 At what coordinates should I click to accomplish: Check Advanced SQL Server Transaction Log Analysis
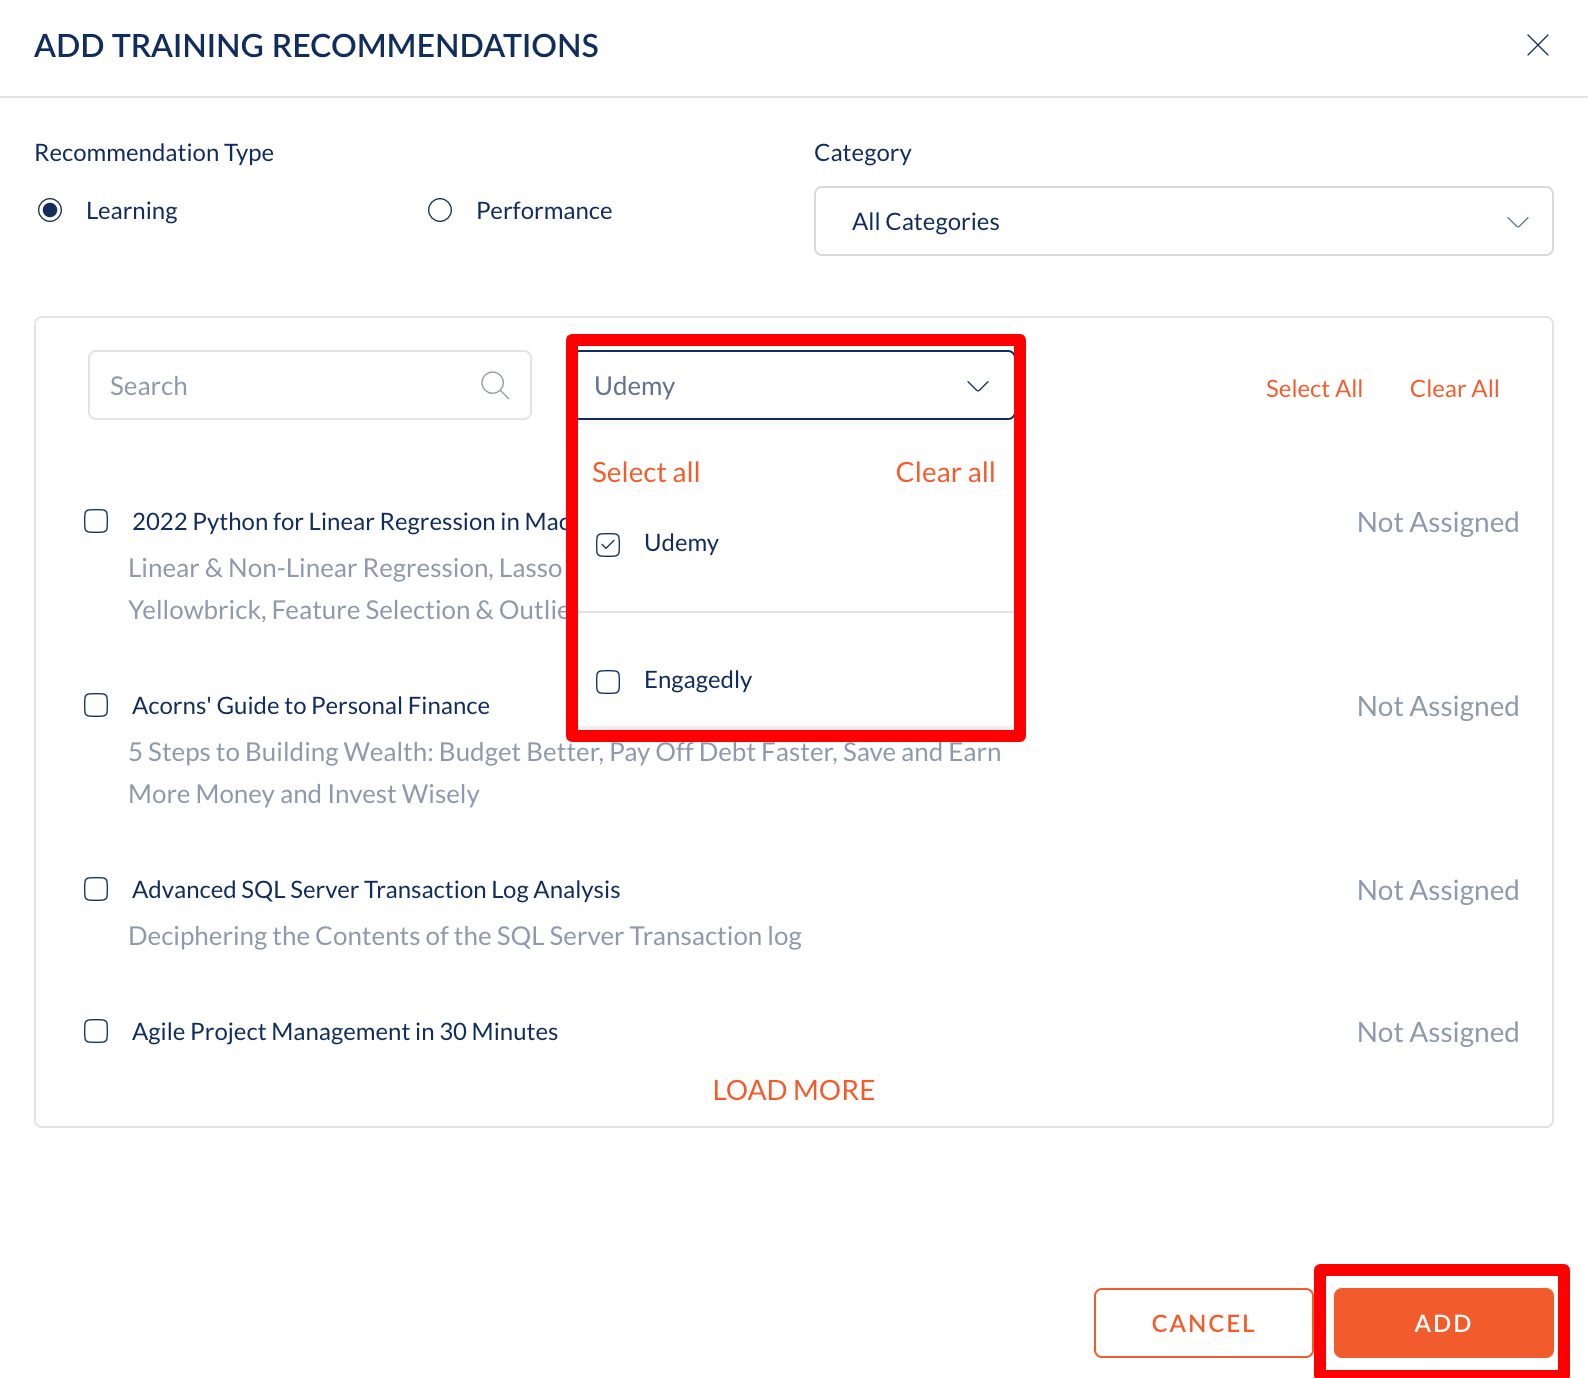click(x=96, y=889)
